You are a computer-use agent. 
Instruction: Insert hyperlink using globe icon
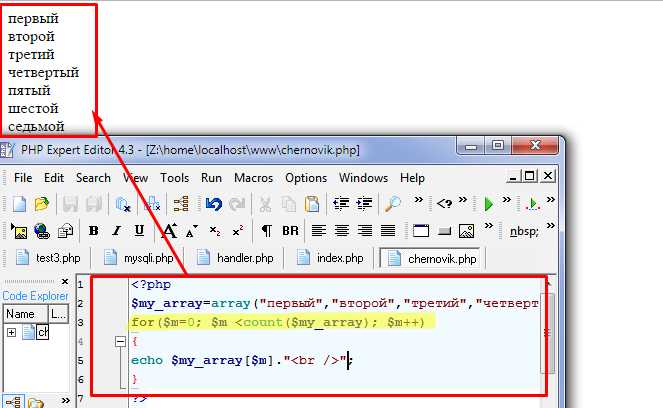pyautogui.click(x=42, y=231)
